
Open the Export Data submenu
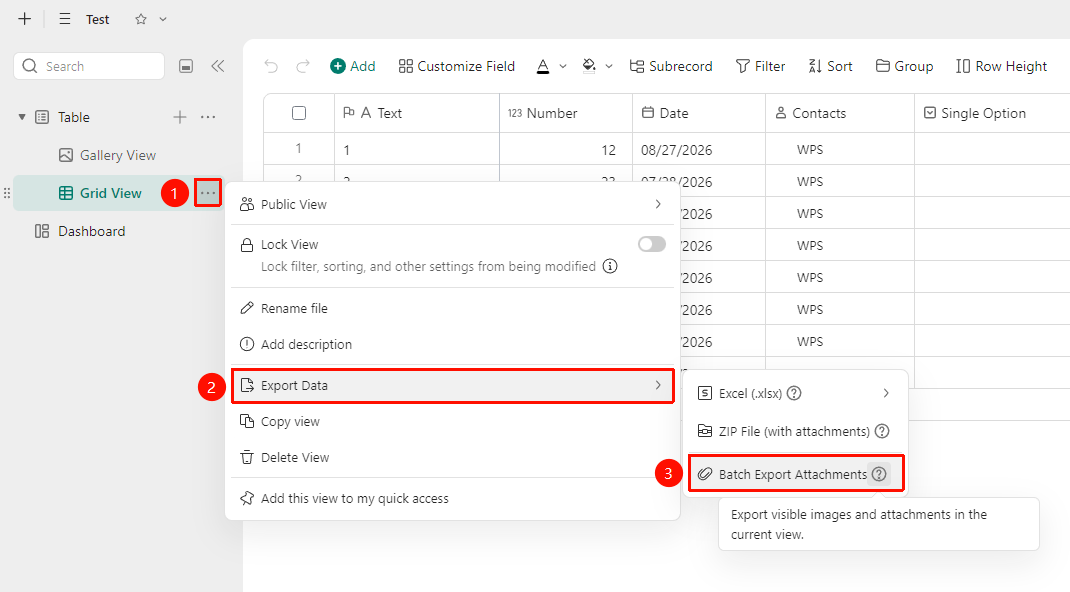452,386
